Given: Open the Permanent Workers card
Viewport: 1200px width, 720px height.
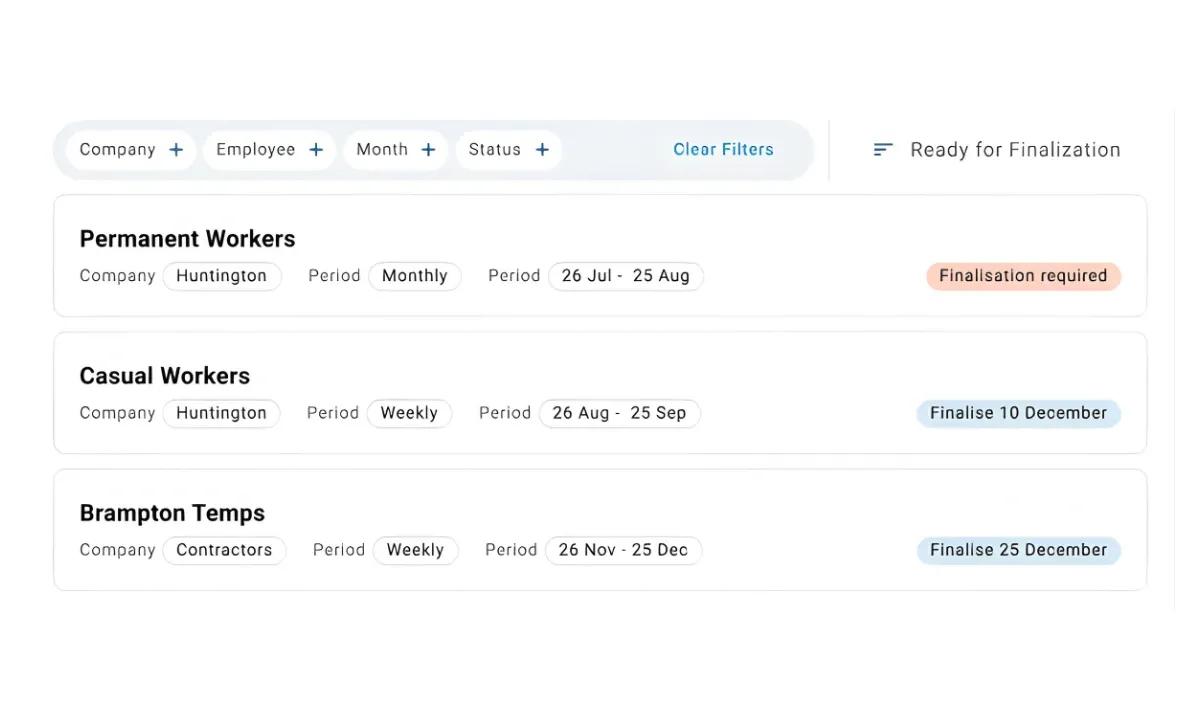Looking at the screenshot, I should [x=187, y=238].
